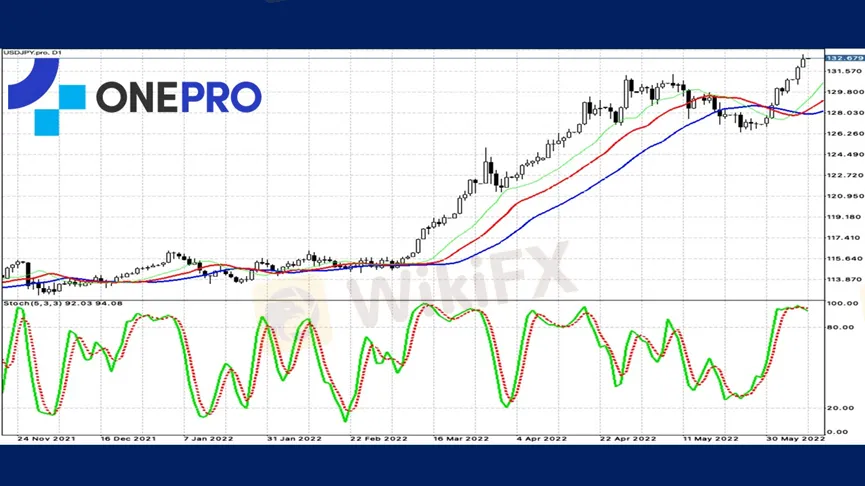This screenshot has height=486, width=865.
Task: Click the 7 Jan 2022 date label
Action: click(x=208, y=439)
